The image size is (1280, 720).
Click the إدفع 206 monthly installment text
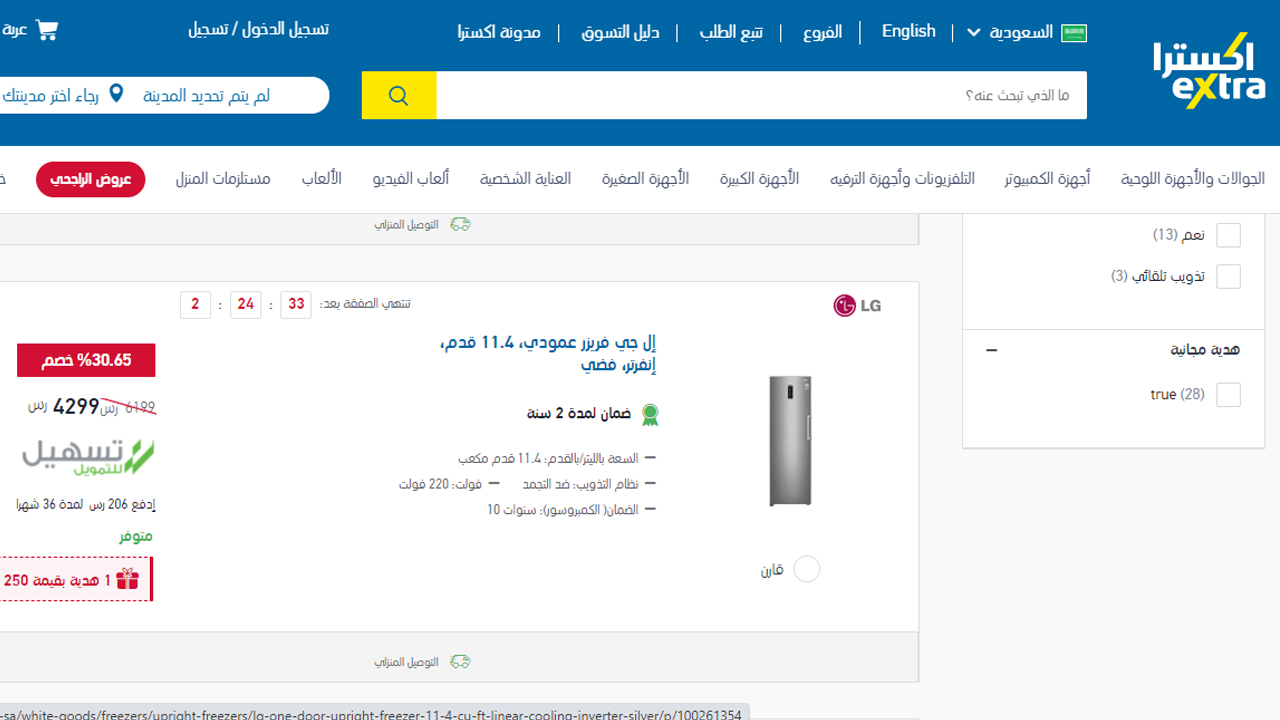[x=86, y=505]
